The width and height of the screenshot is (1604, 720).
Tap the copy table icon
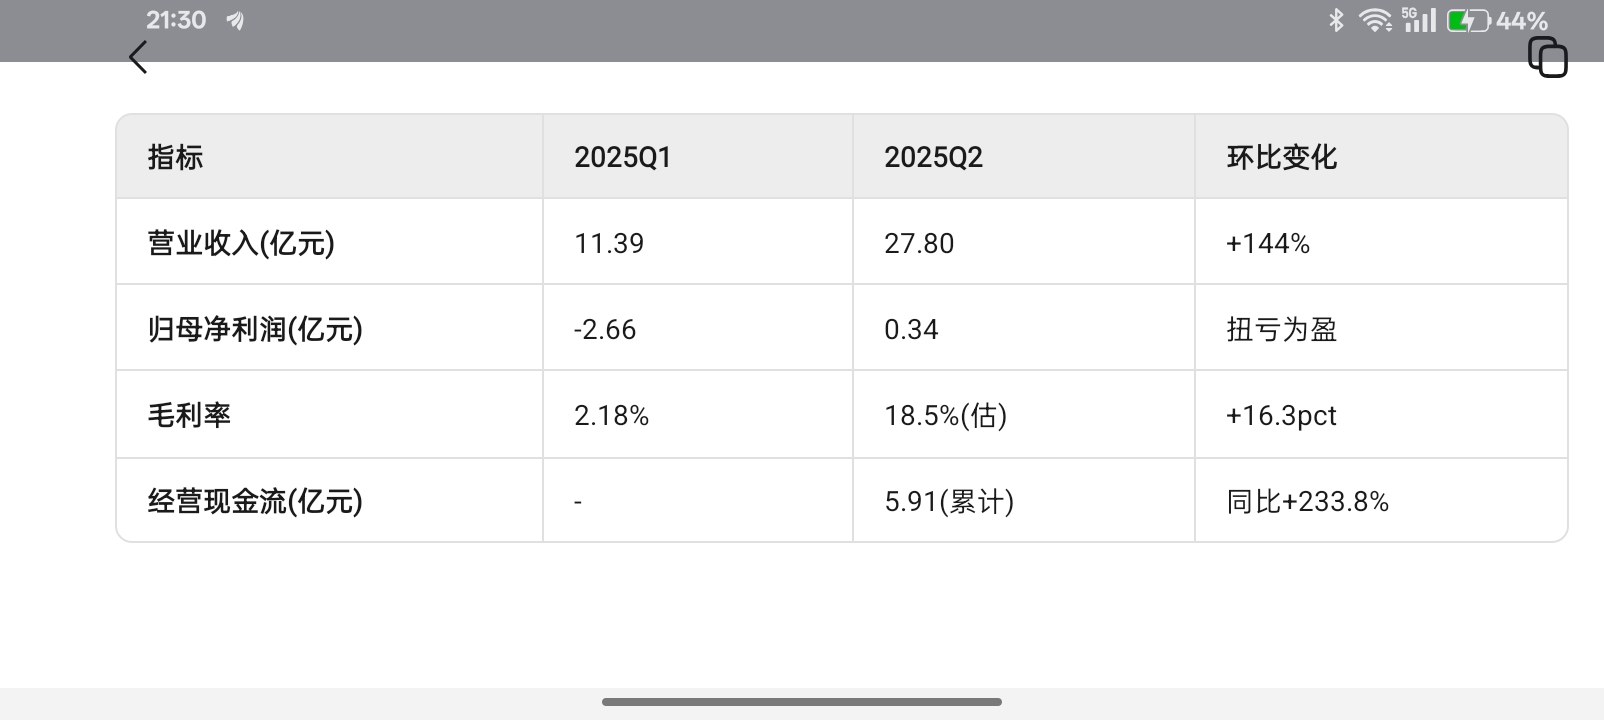[1547, 57]
